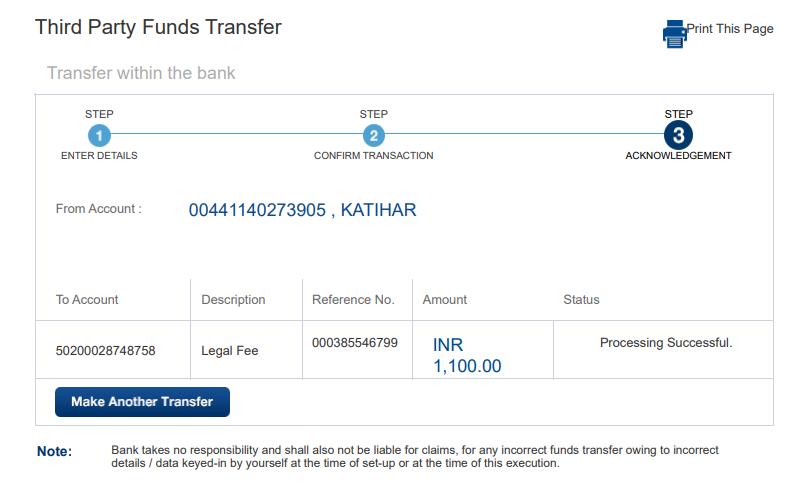
Task: Click the Make Another Transfer button
Action: pos(142,402)
